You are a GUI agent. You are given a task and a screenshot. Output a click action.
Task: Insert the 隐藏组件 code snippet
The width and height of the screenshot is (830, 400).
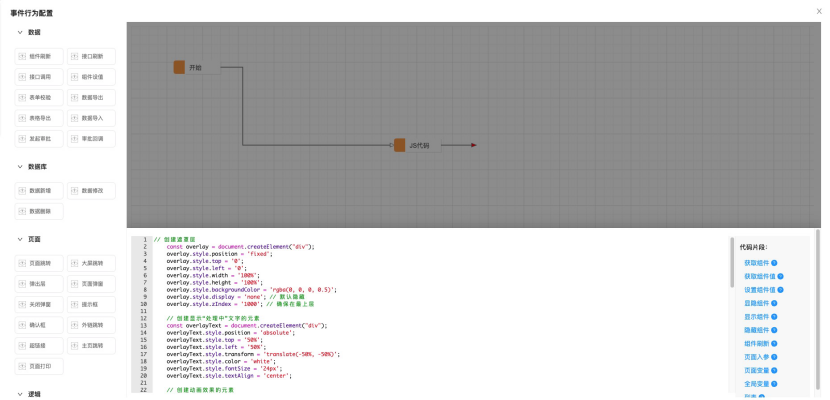[x=755, y=330]
